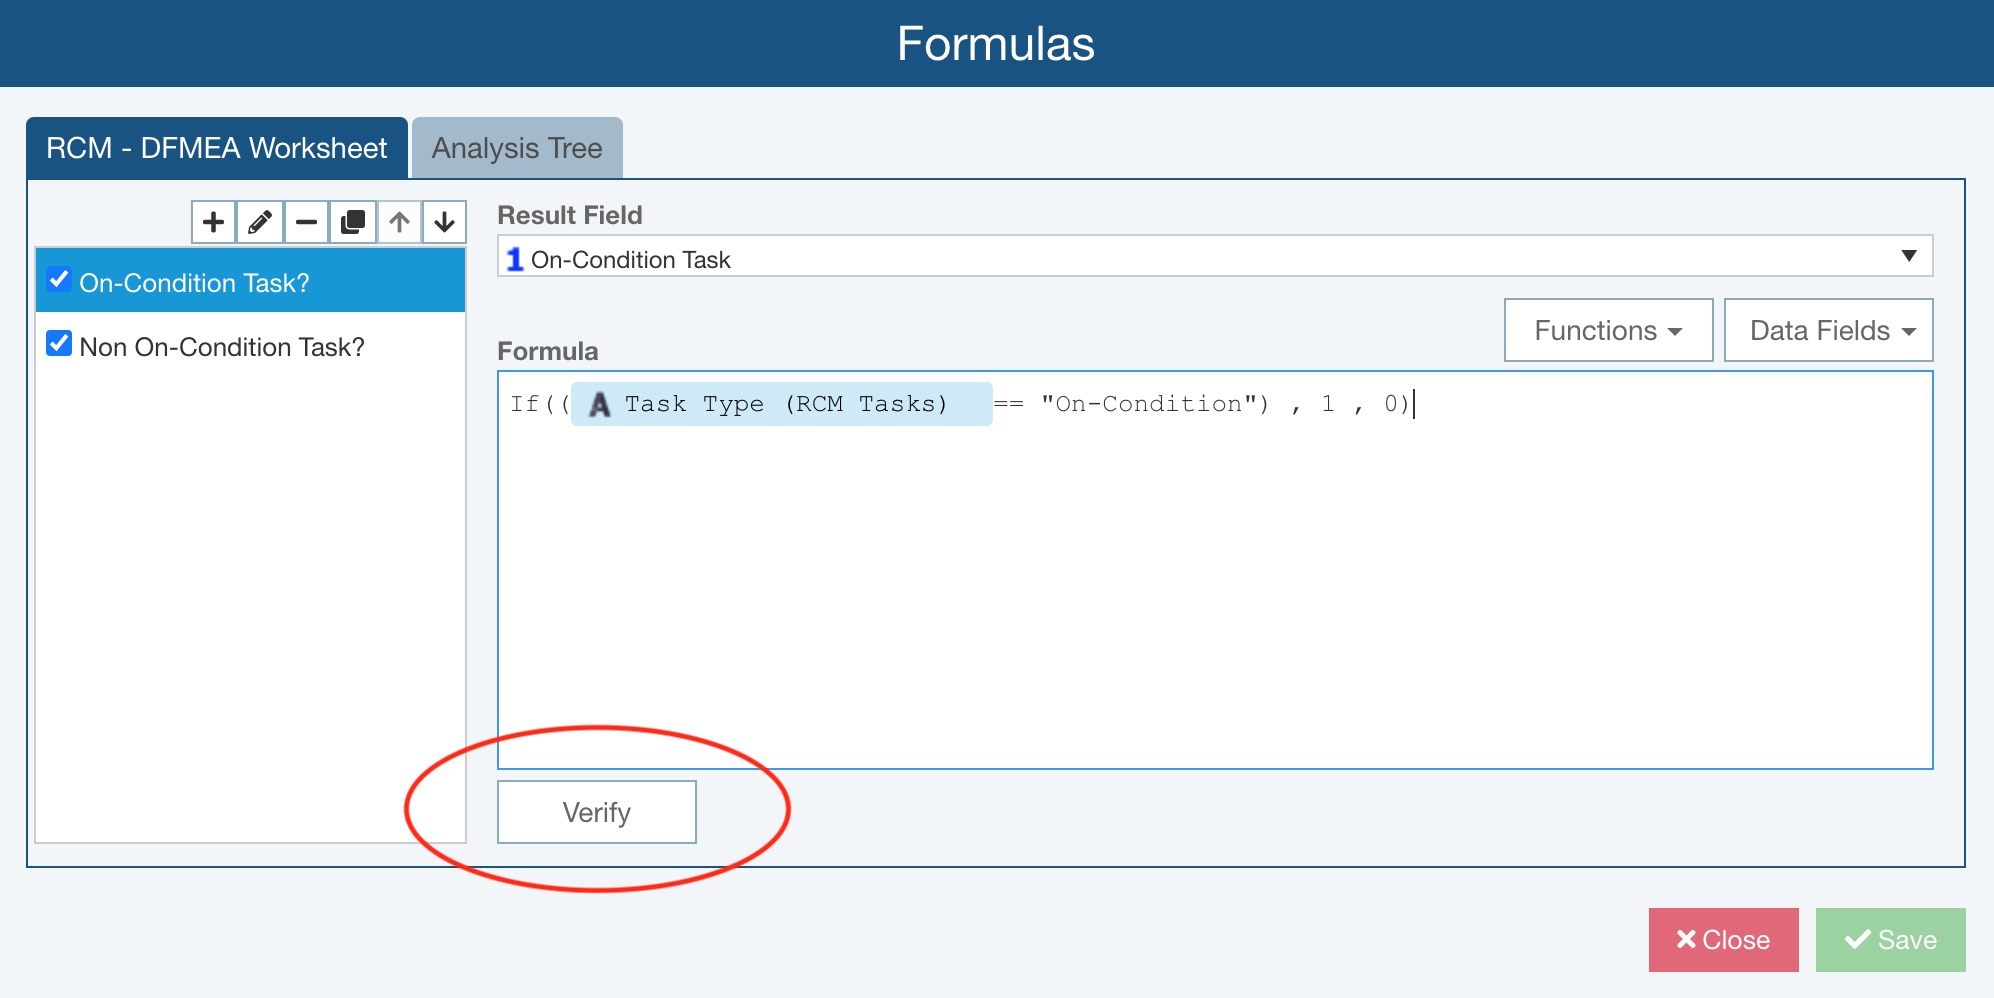Click the edit formula pencil icon
The width and height of the screenshot is (1994, 998).
point(260,222)
